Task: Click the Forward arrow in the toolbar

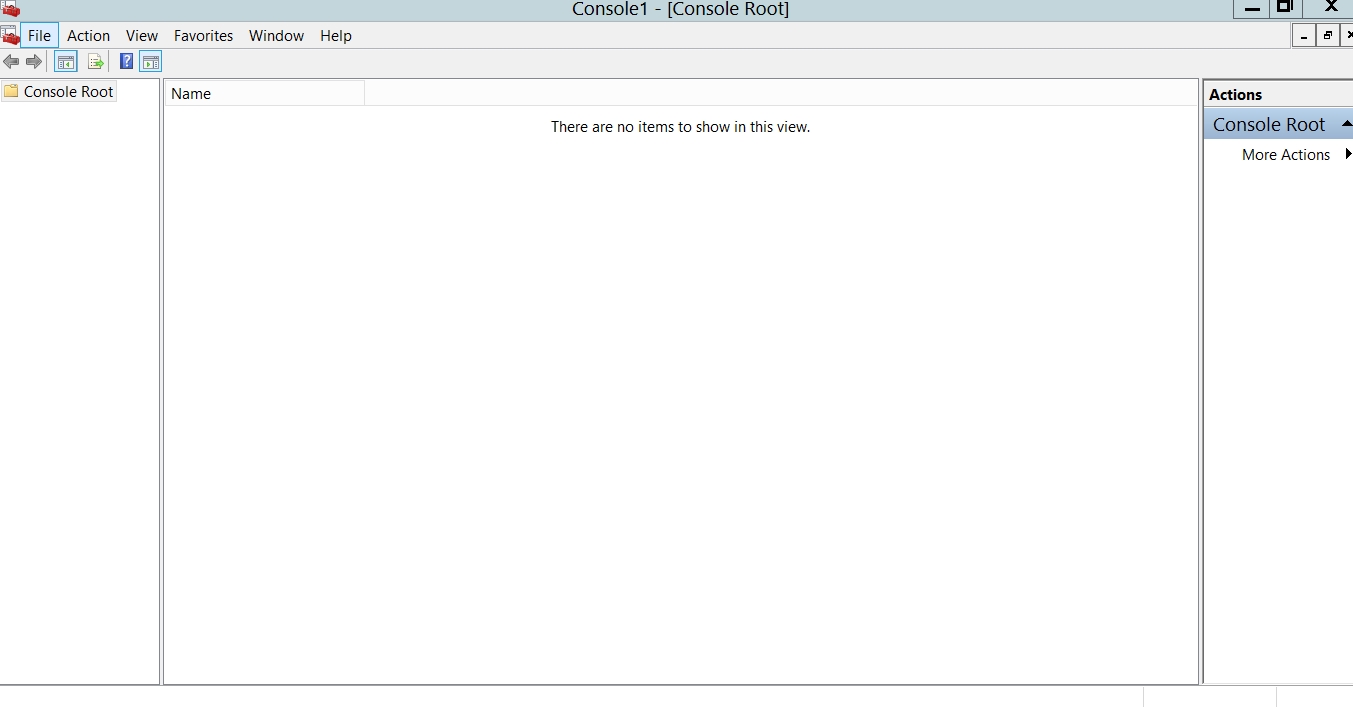Action: pos(34,62)
